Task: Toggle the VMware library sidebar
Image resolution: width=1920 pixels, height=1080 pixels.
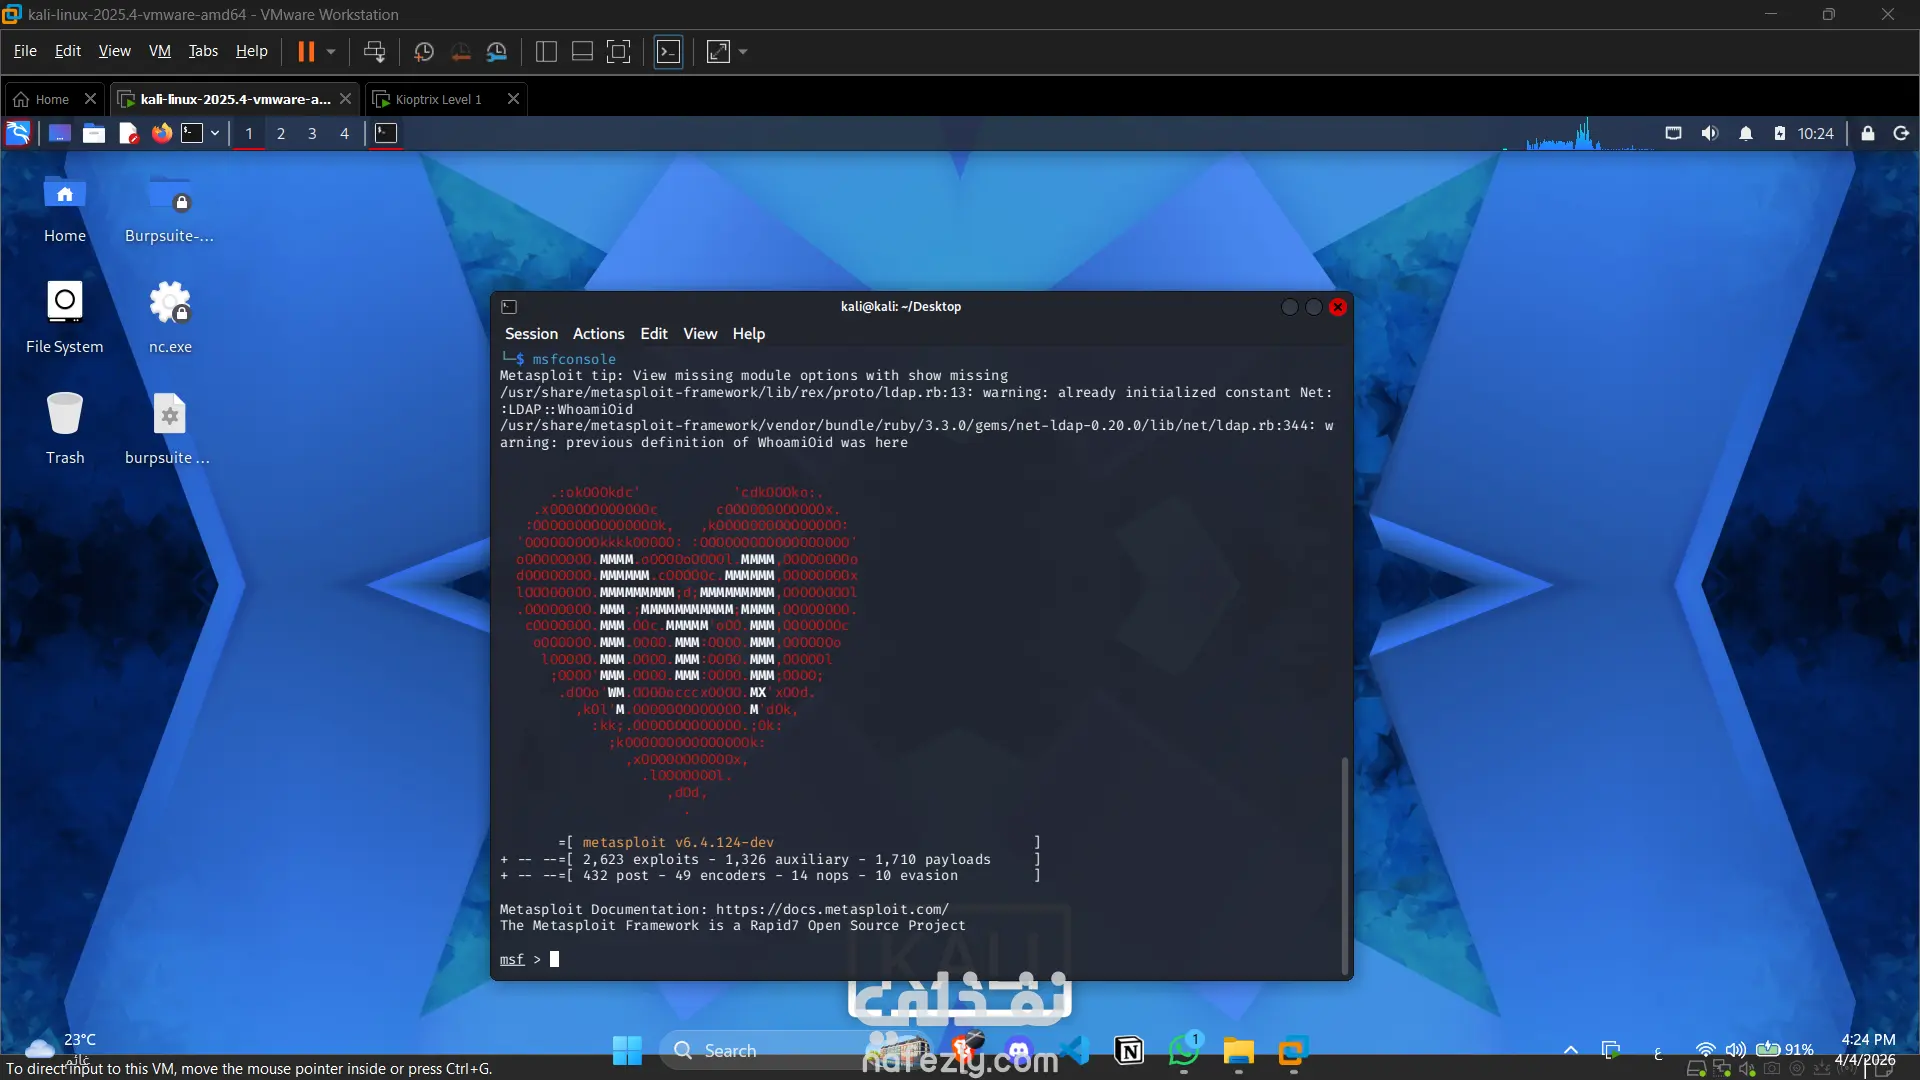Action: 546,52
